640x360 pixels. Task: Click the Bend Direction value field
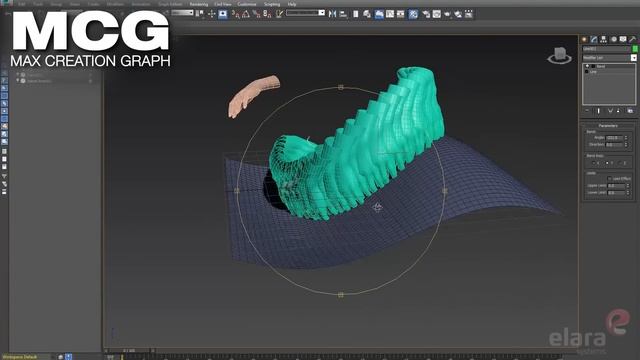(x=615, y=144)
